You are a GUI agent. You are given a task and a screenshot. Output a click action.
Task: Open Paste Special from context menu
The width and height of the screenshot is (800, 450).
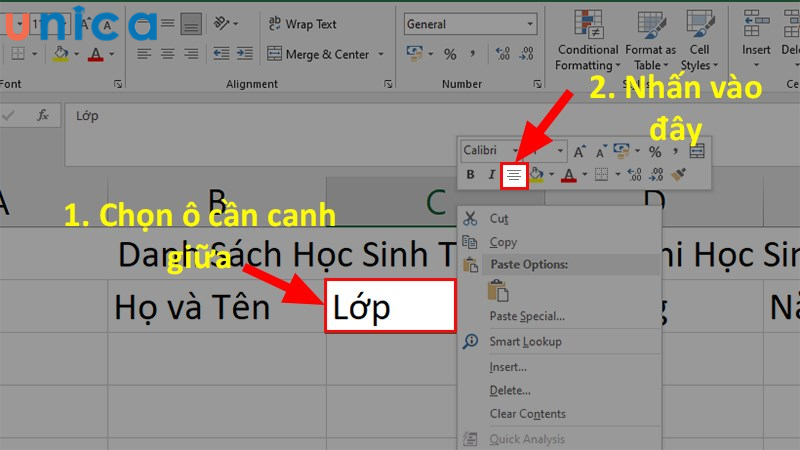coord(560,316)
